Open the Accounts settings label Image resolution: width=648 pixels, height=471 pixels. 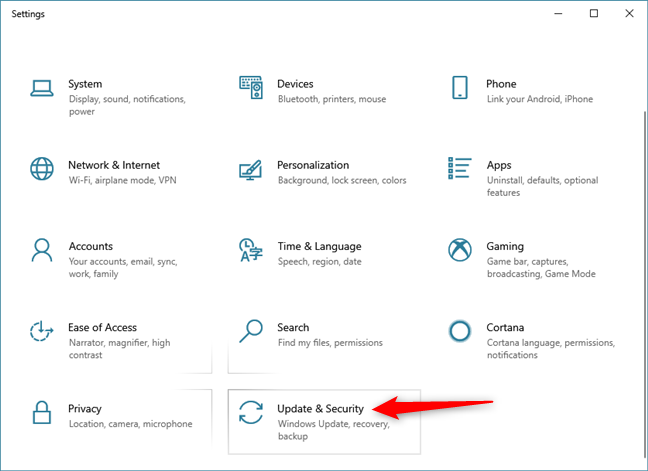click(90, 247)
